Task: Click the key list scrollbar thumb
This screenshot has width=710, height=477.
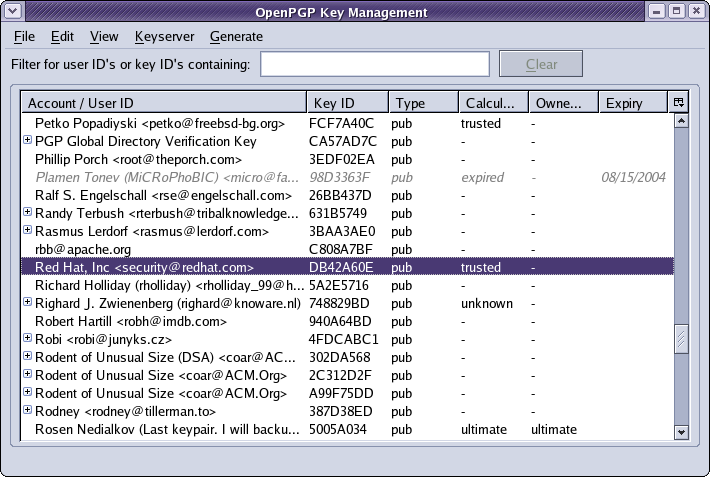Action: [x=681, y=339]
